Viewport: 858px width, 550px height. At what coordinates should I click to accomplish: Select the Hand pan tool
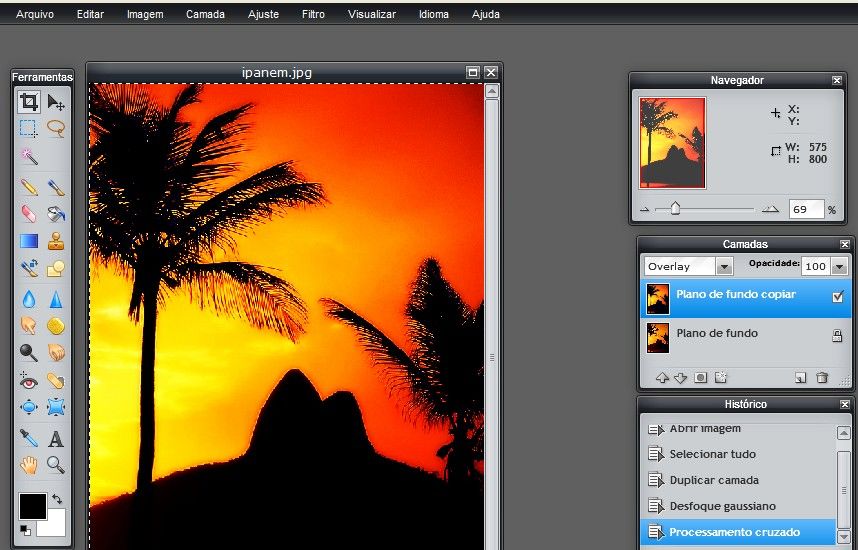pyautogui.click(x=29, y=465)
